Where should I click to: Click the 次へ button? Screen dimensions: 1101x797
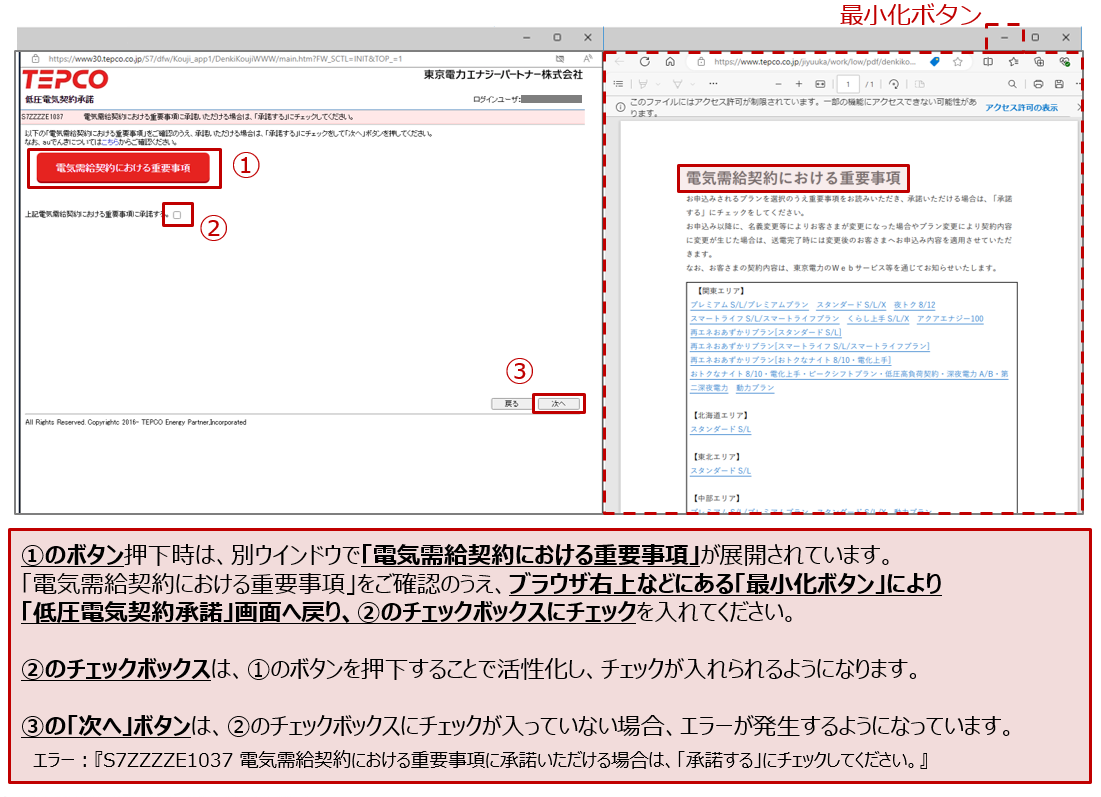pyautogui.click(x=558, y=404)
